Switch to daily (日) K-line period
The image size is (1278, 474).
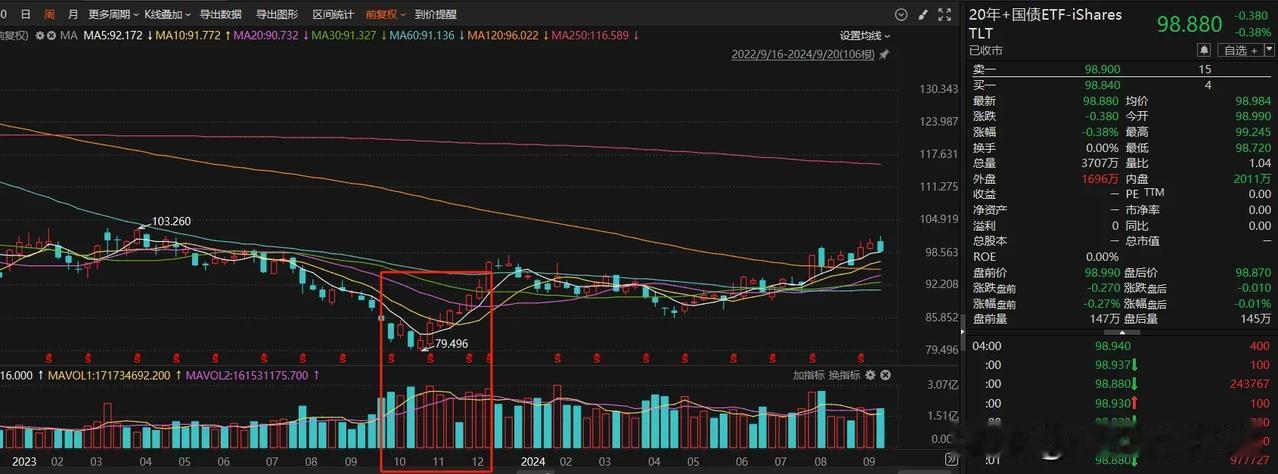(25, 15)
